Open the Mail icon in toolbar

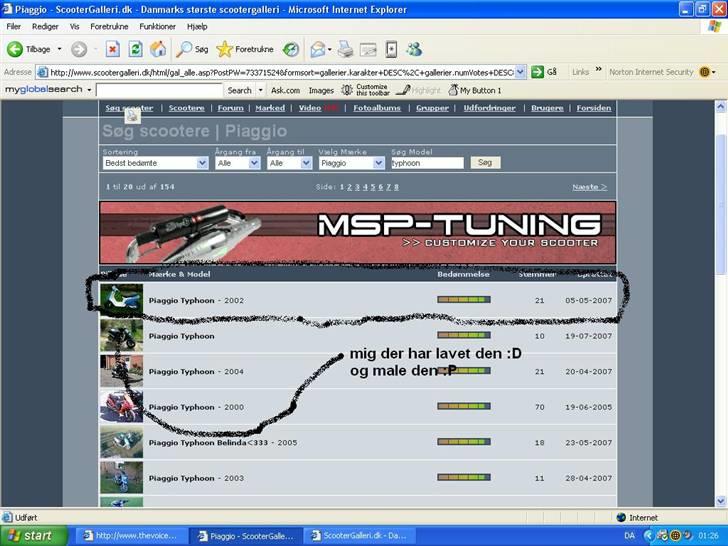pos(318,49)
